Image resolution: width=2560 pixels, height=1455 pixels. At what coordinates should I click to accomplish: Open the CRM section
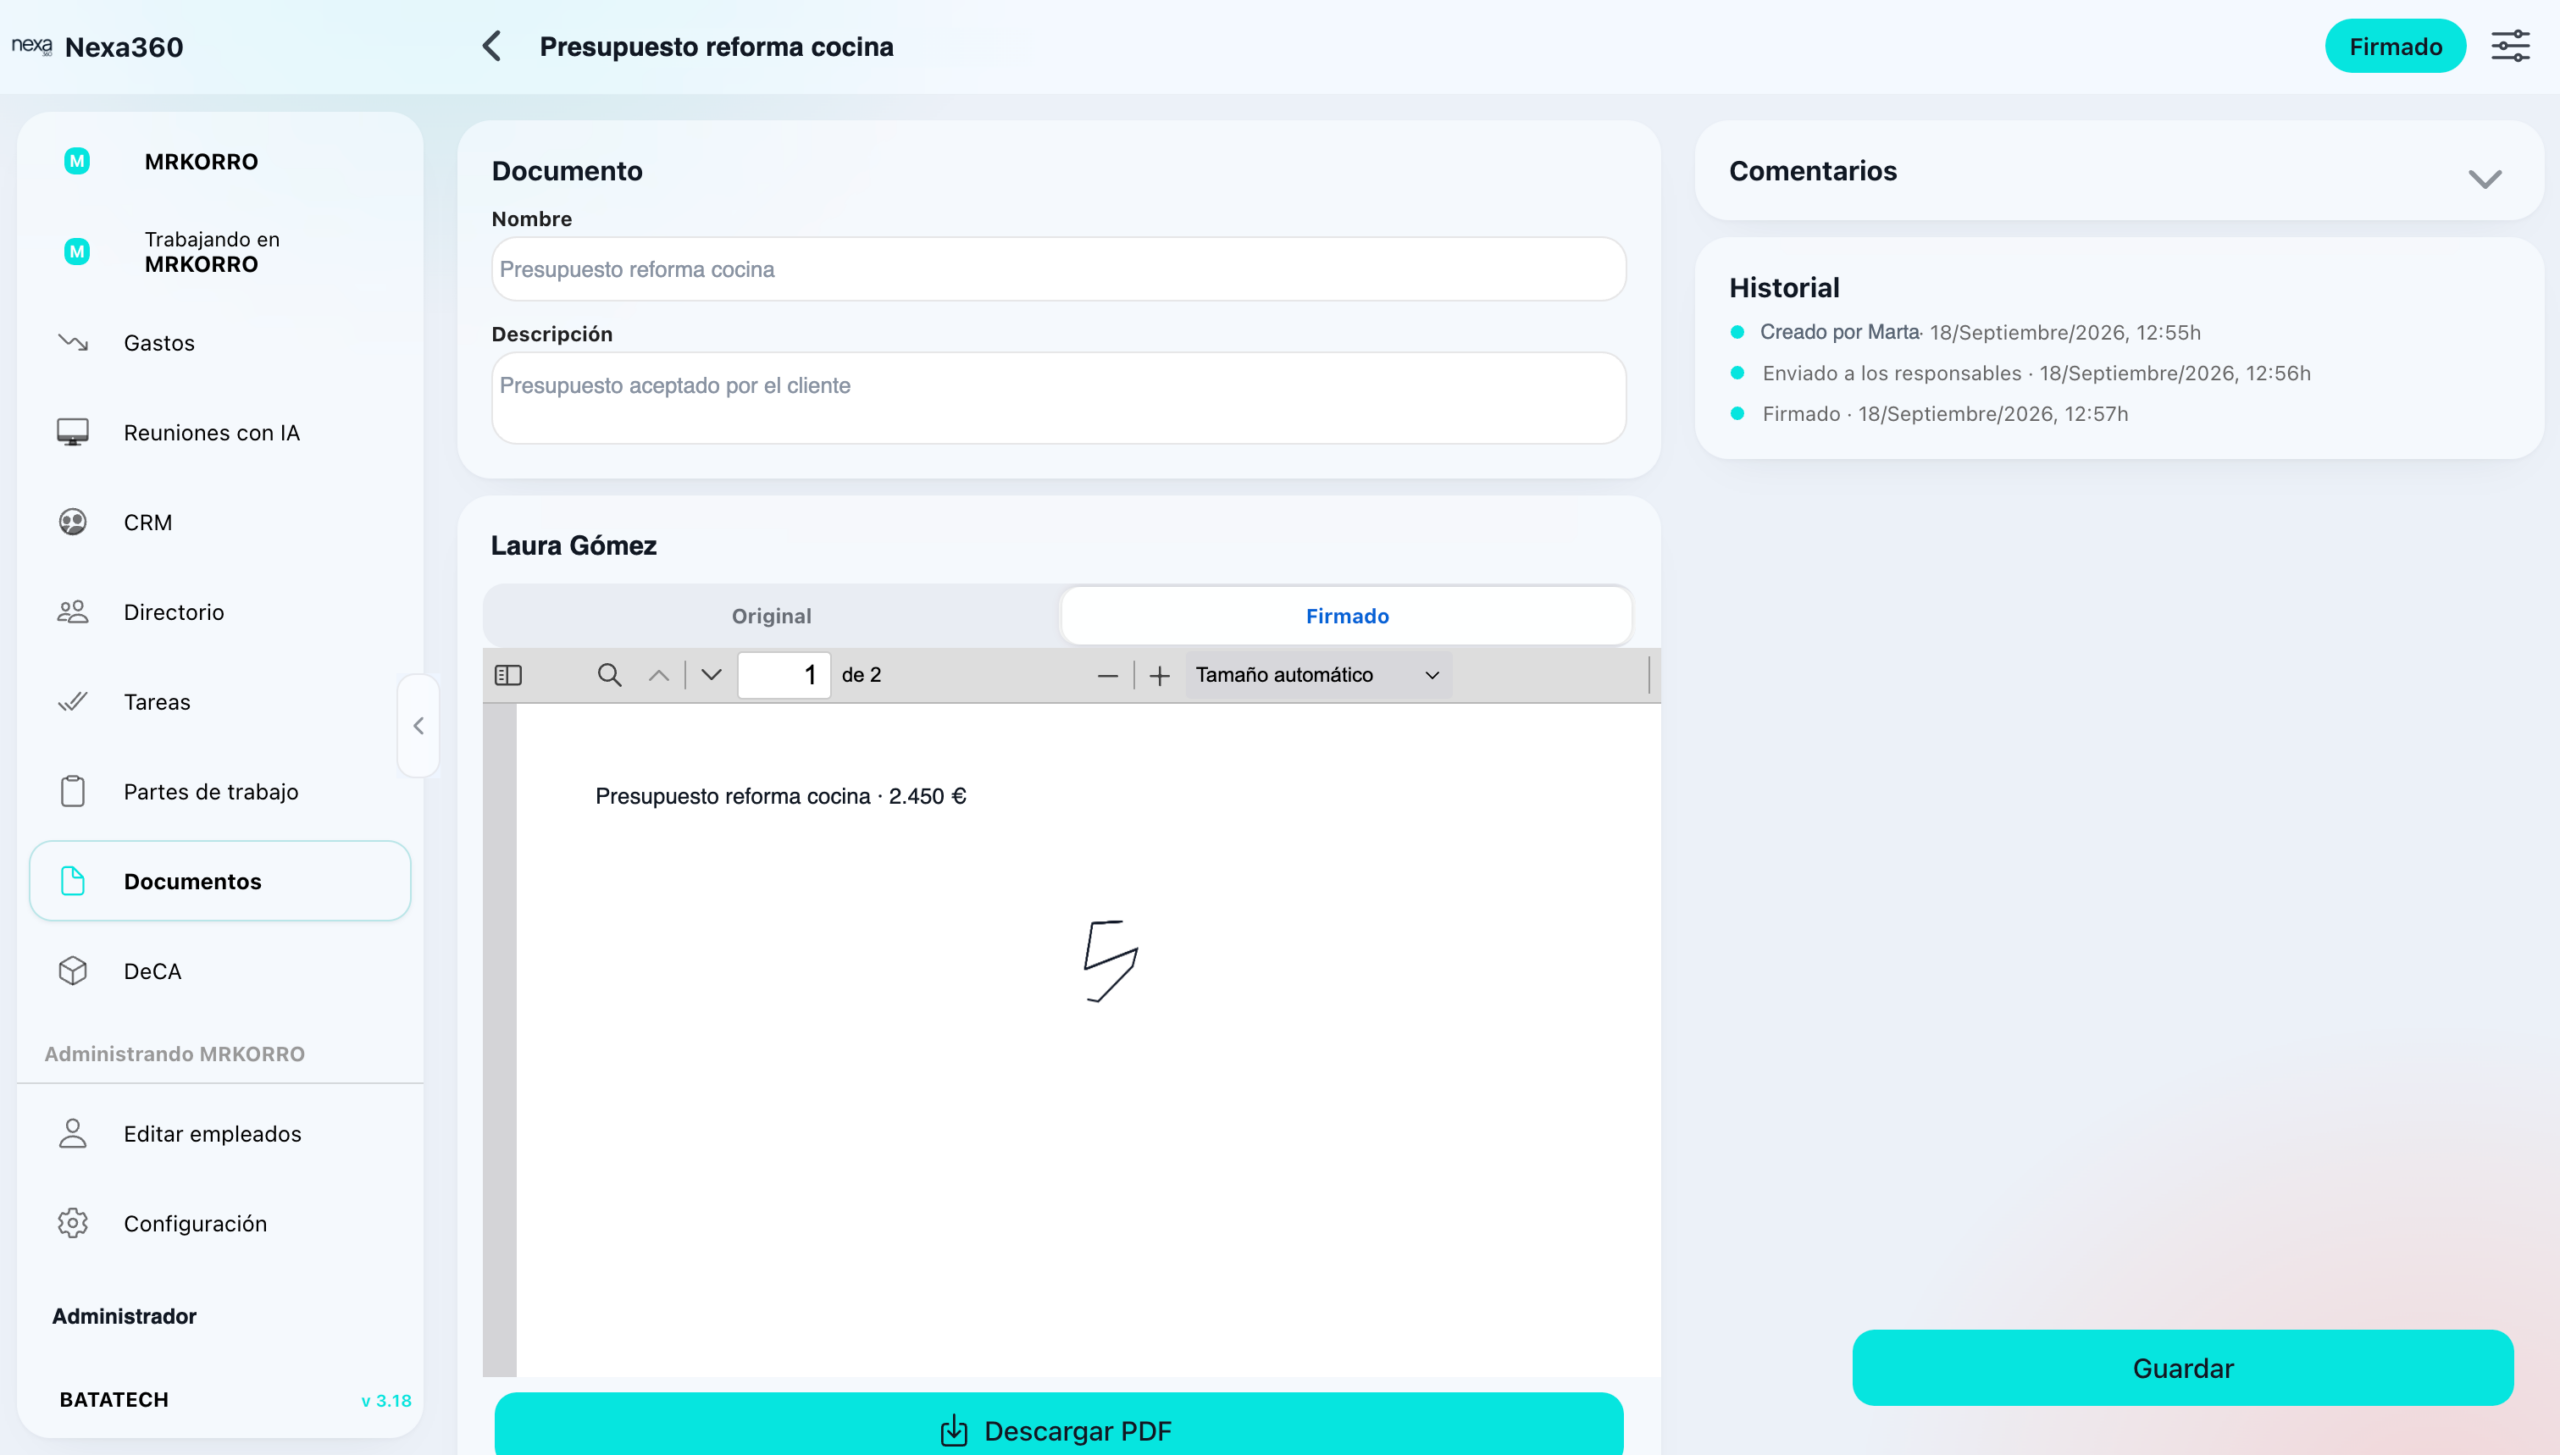point(220,522)
